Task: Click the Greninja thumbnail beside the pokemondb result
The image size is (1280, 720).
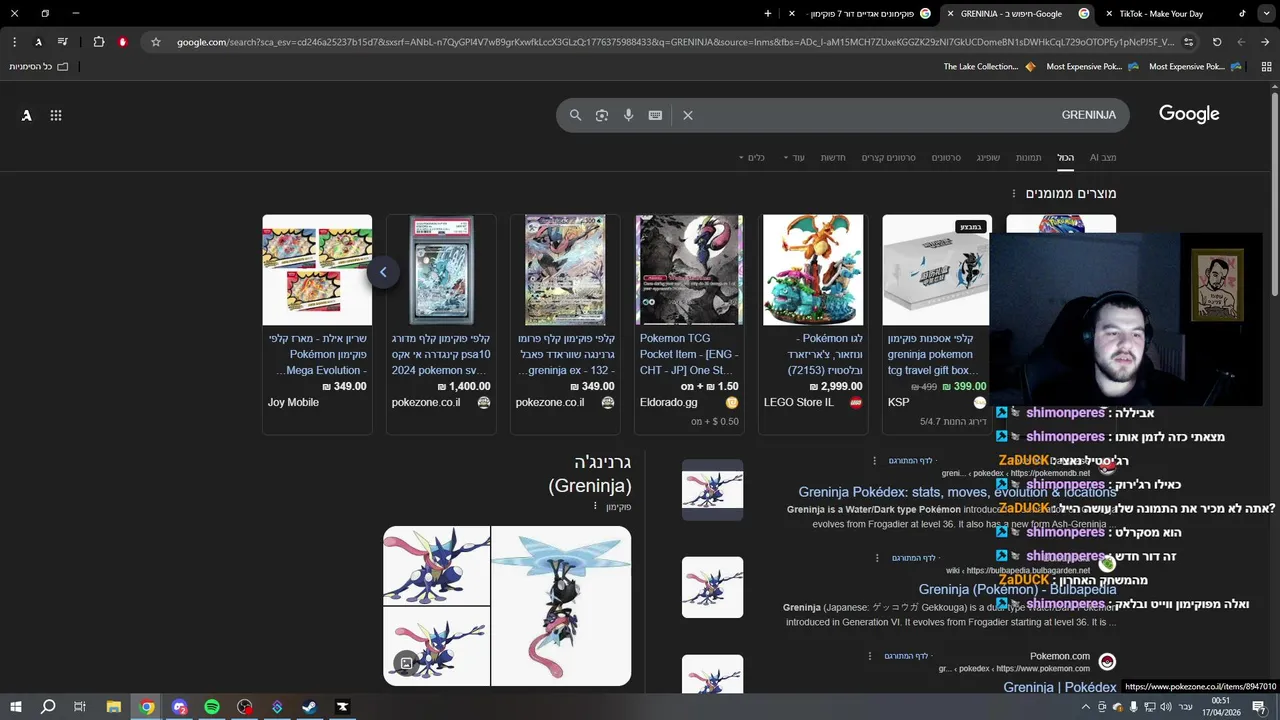Action: pos(712,490)
